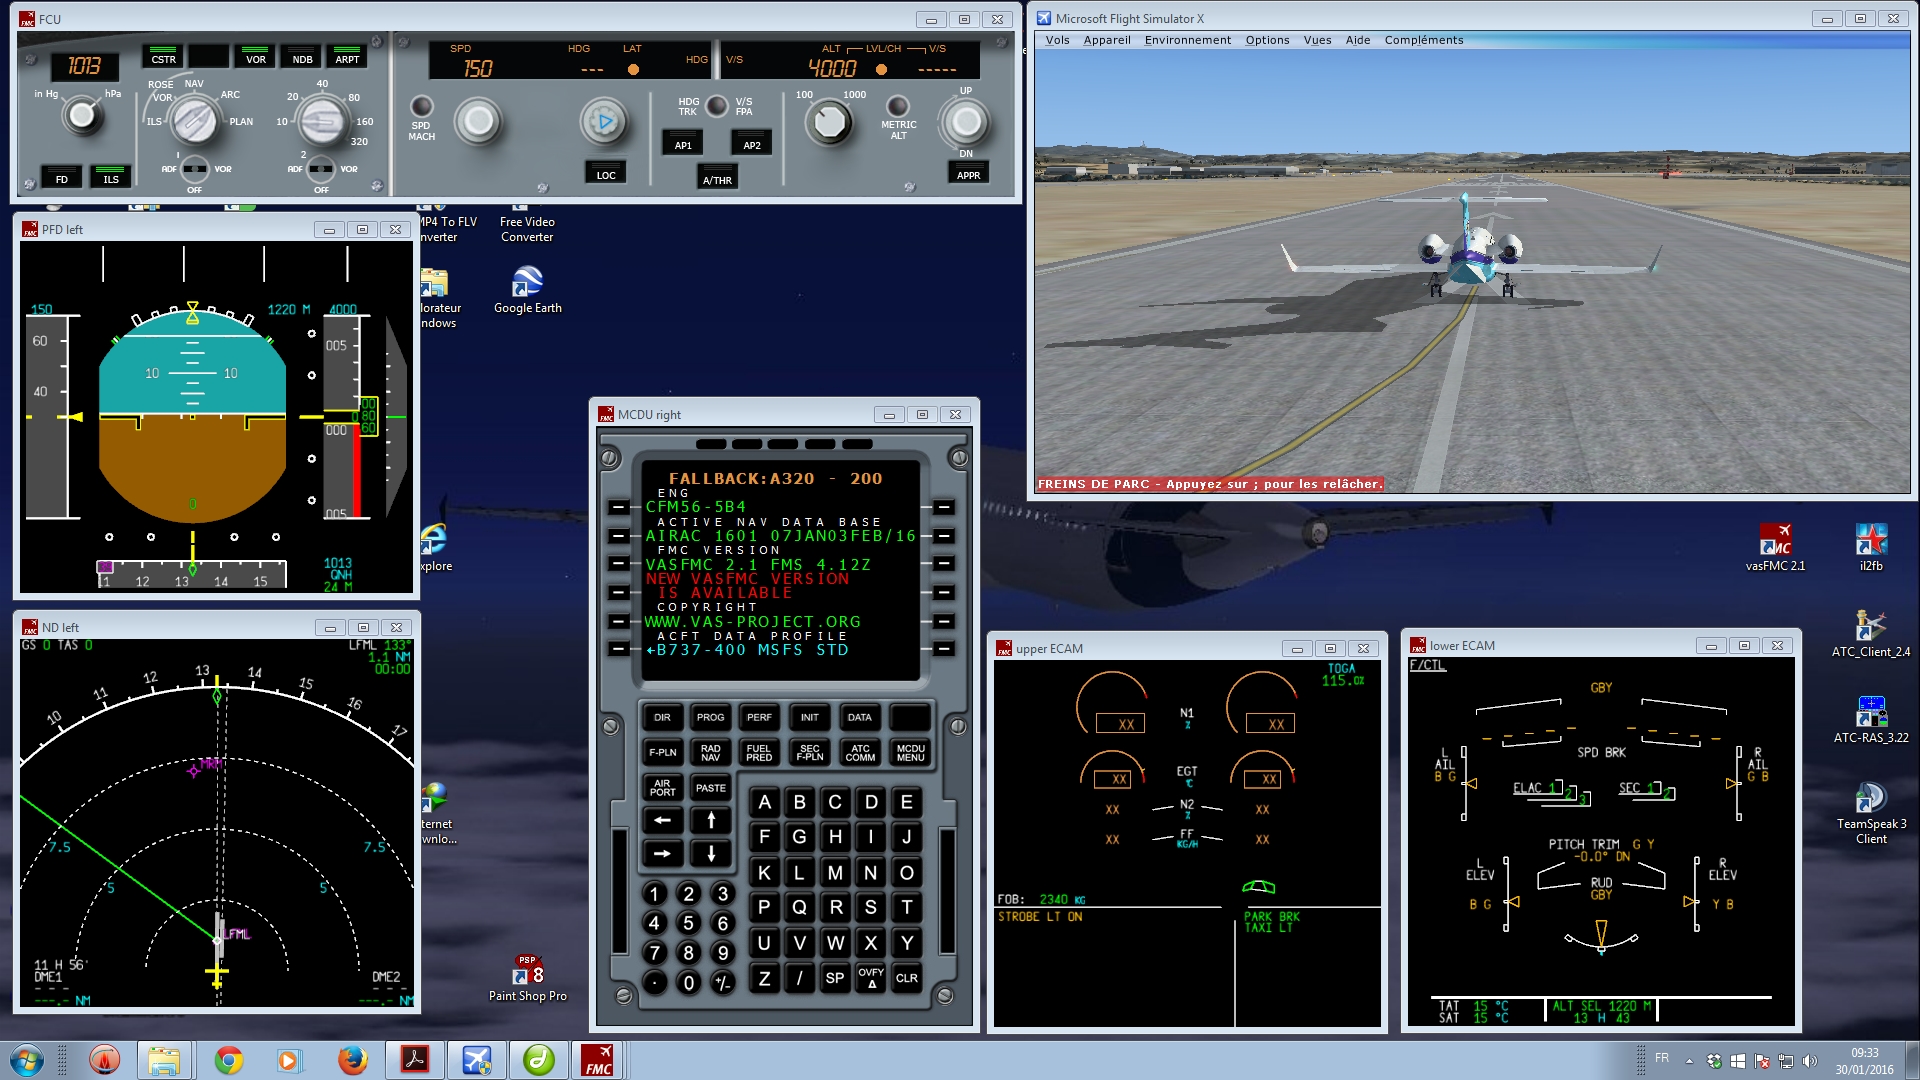Screen dimensions: 1920x1080
Task: Open the il2fb desktop icon
Action: tap(1871, 548)
